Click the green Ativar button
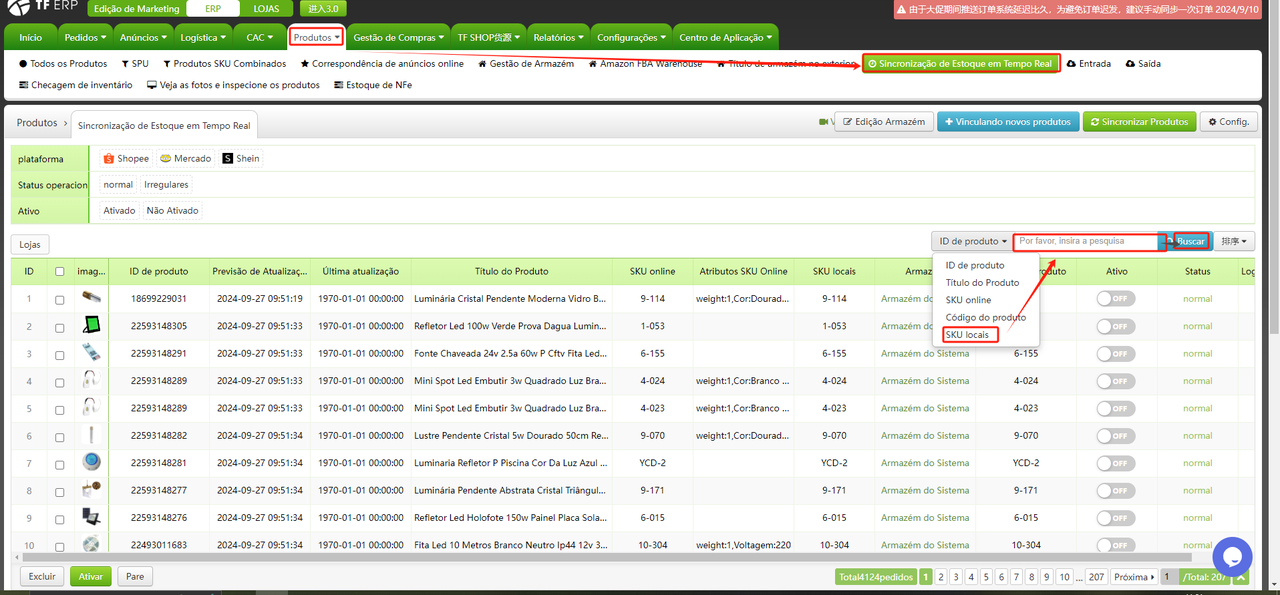 tap(90, 576)
